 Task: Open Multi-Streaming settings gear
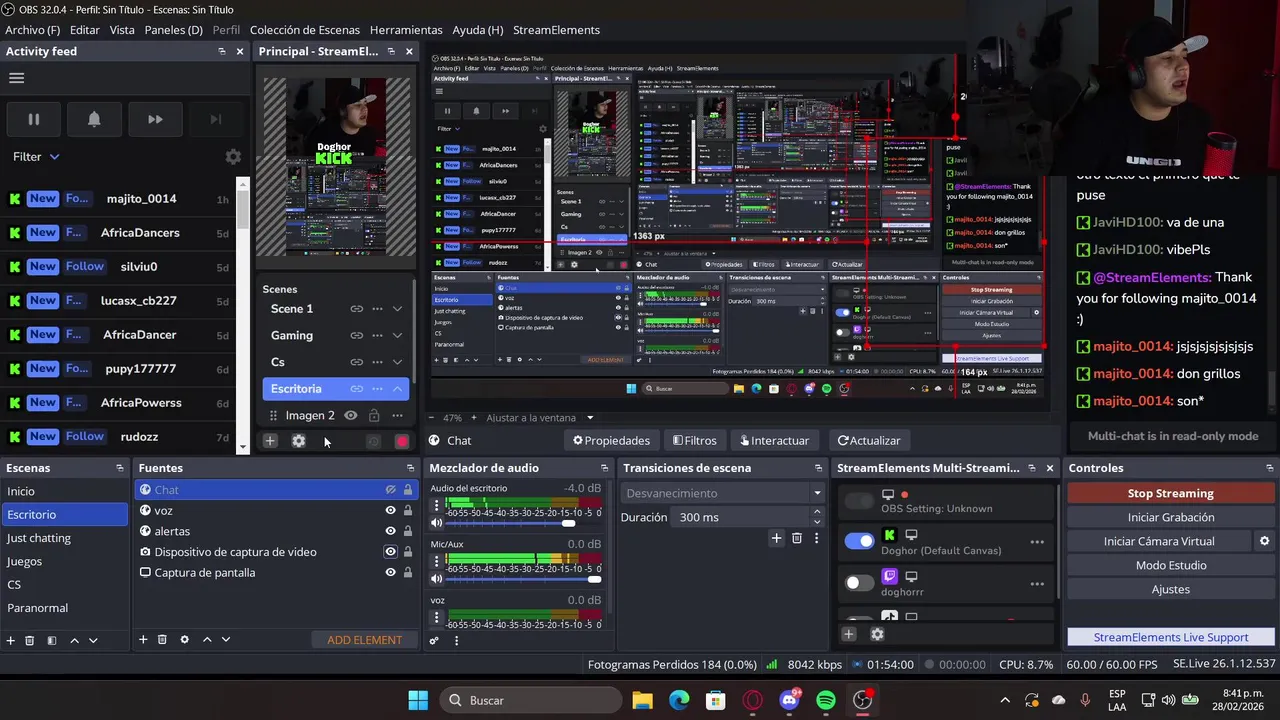click(877, 634)
